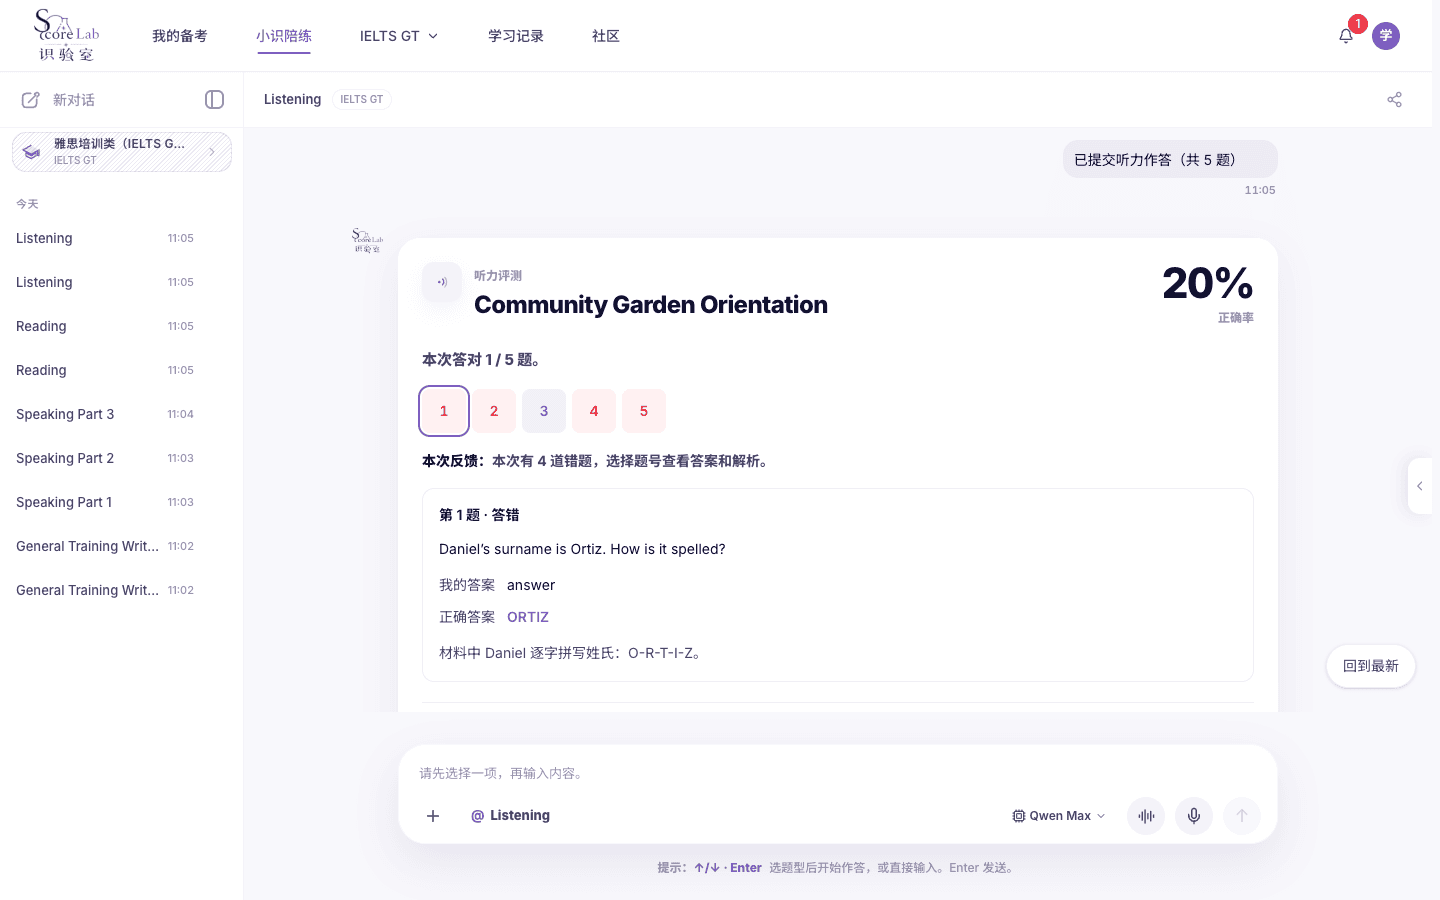The image size is (1440, 900).
Task: Open the IELTS GT dropdown menu
Action: (399, 36)
